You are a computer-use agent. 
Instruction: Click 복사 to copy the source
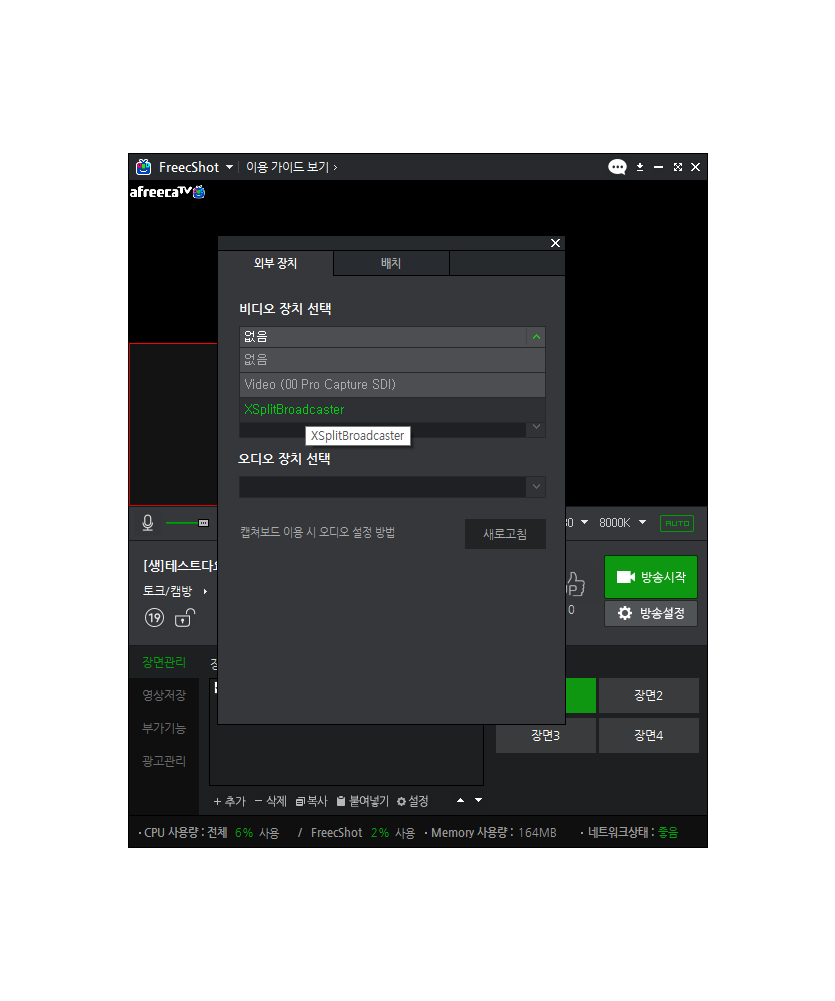[312, 801]
